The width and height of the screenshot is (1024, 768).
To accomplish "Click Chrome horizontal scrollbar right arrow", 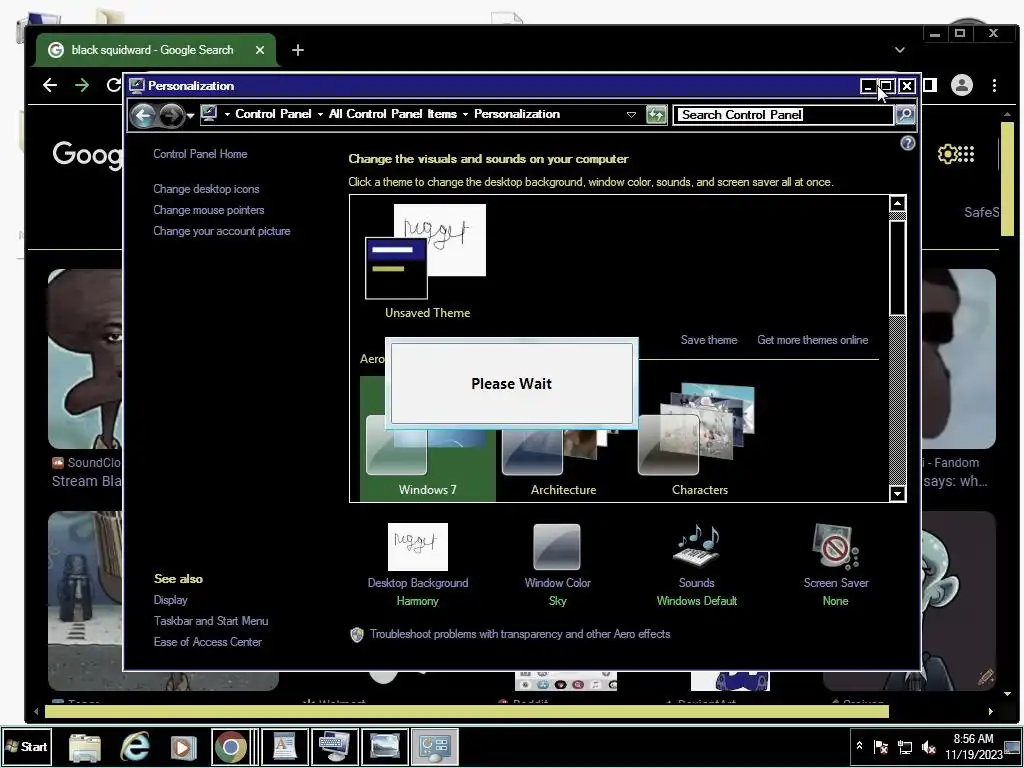I will (991, 711).
